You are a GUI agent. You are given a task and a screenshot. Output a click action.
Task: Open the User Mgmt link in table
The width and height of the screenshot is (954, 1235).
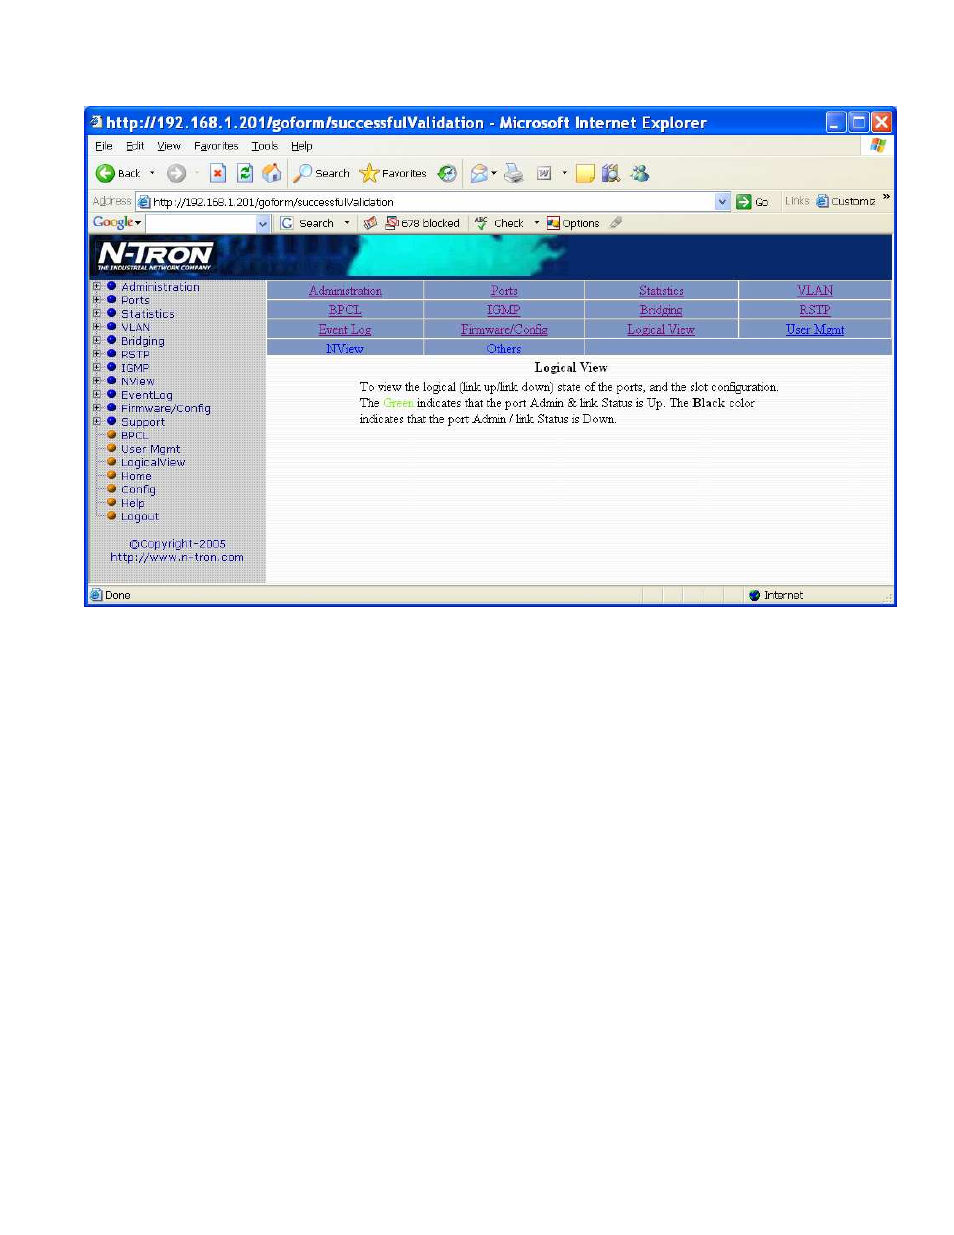pyautogui.click(x=815, y=330)
